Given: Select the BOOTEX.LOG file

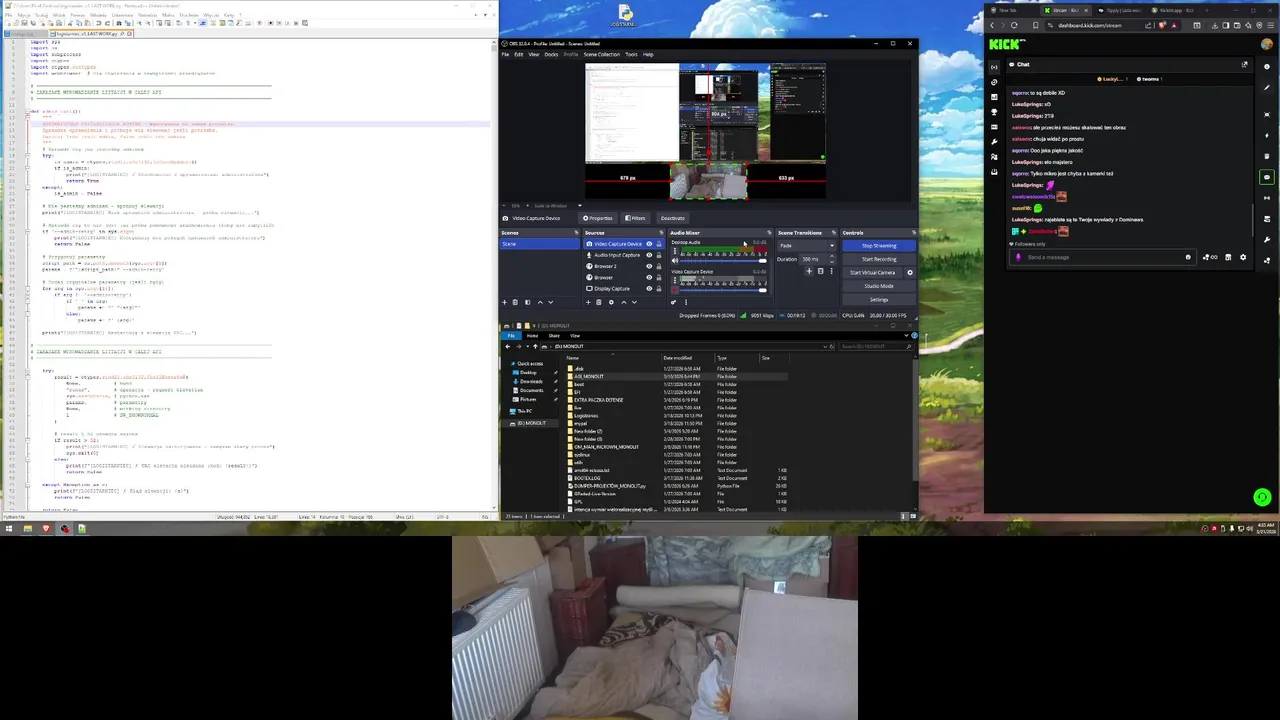Looking at the screenshot, I should (587, 478).
